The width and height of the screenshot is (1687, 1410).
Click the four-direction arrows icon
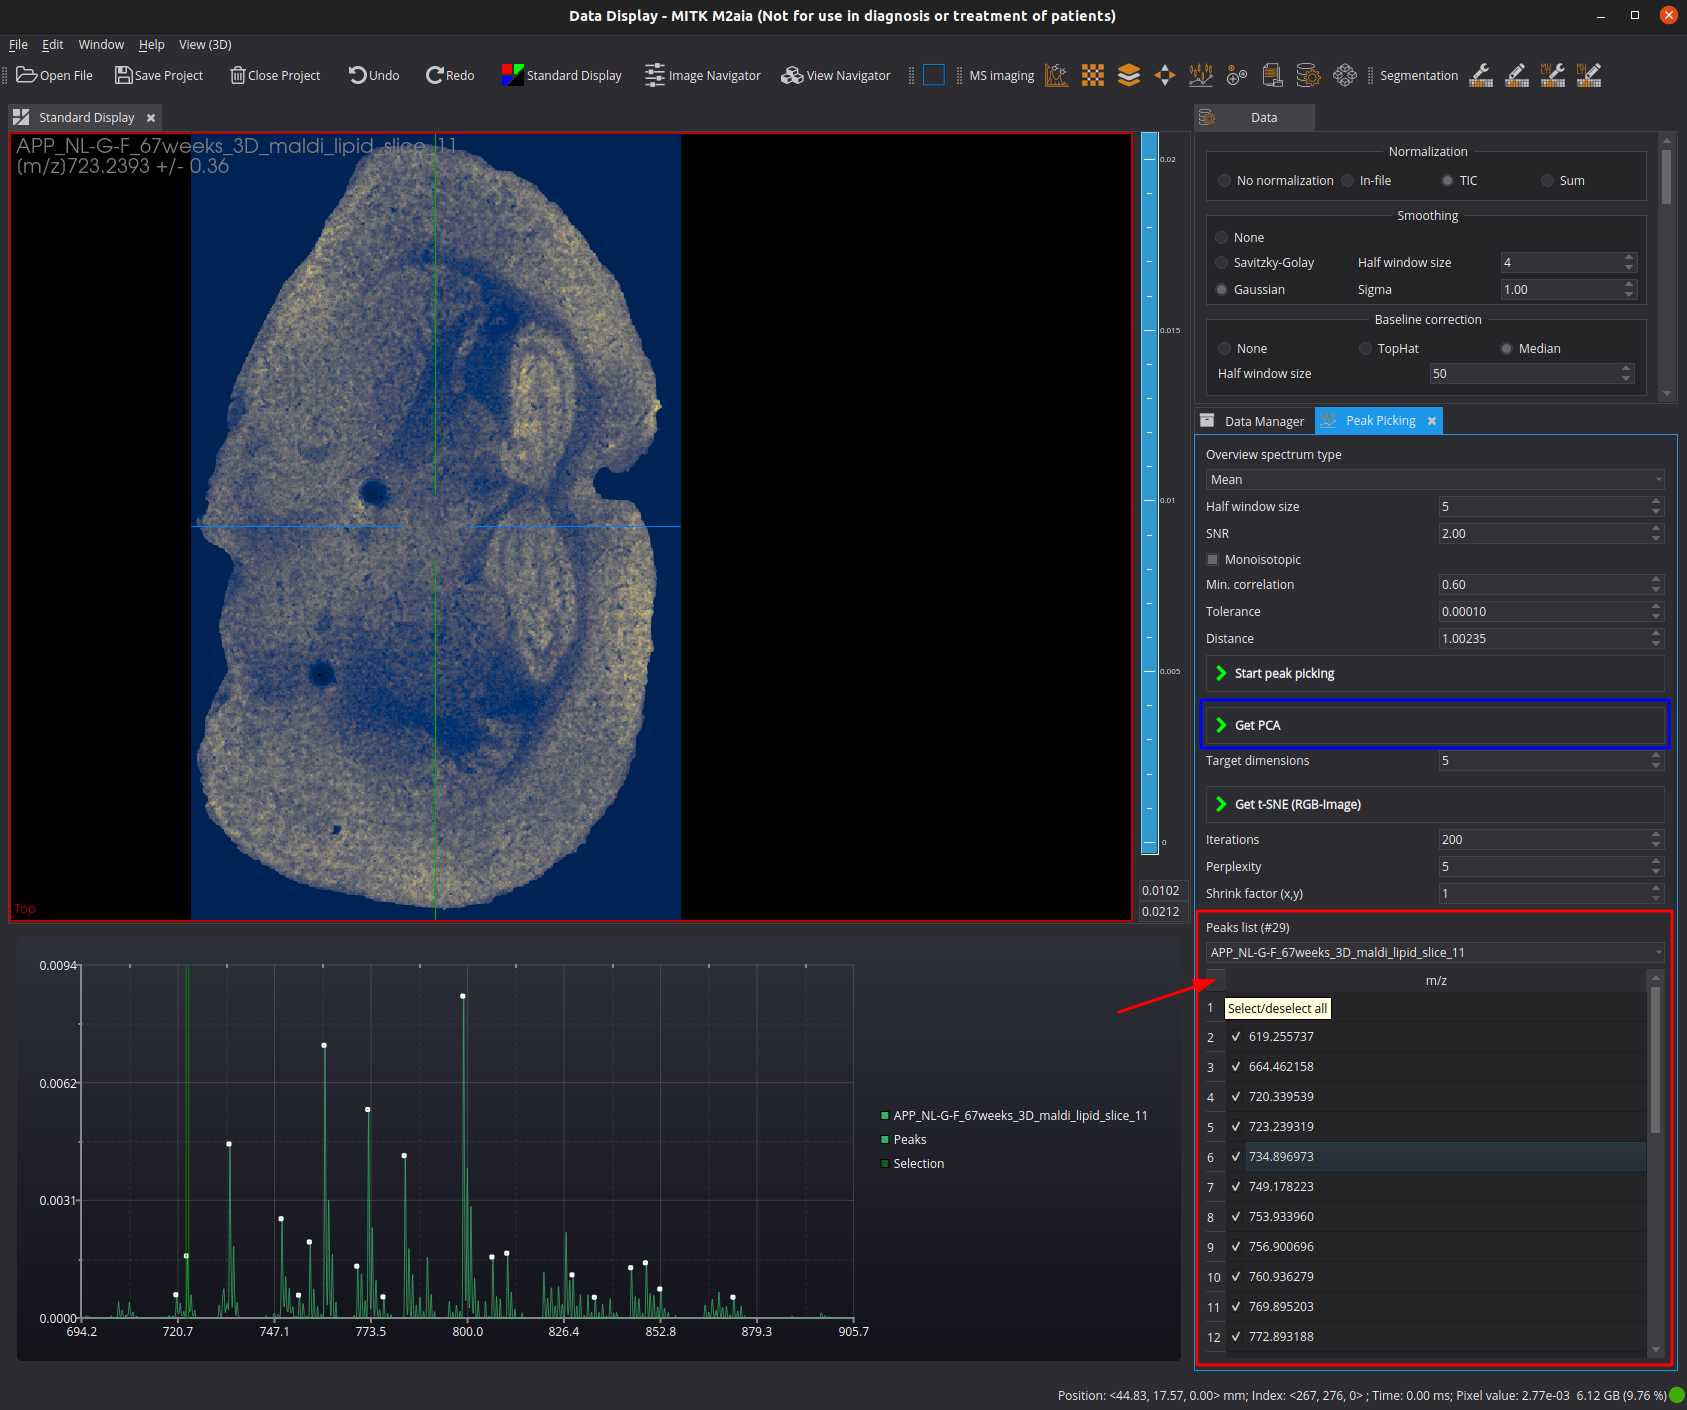(1165, 75)
